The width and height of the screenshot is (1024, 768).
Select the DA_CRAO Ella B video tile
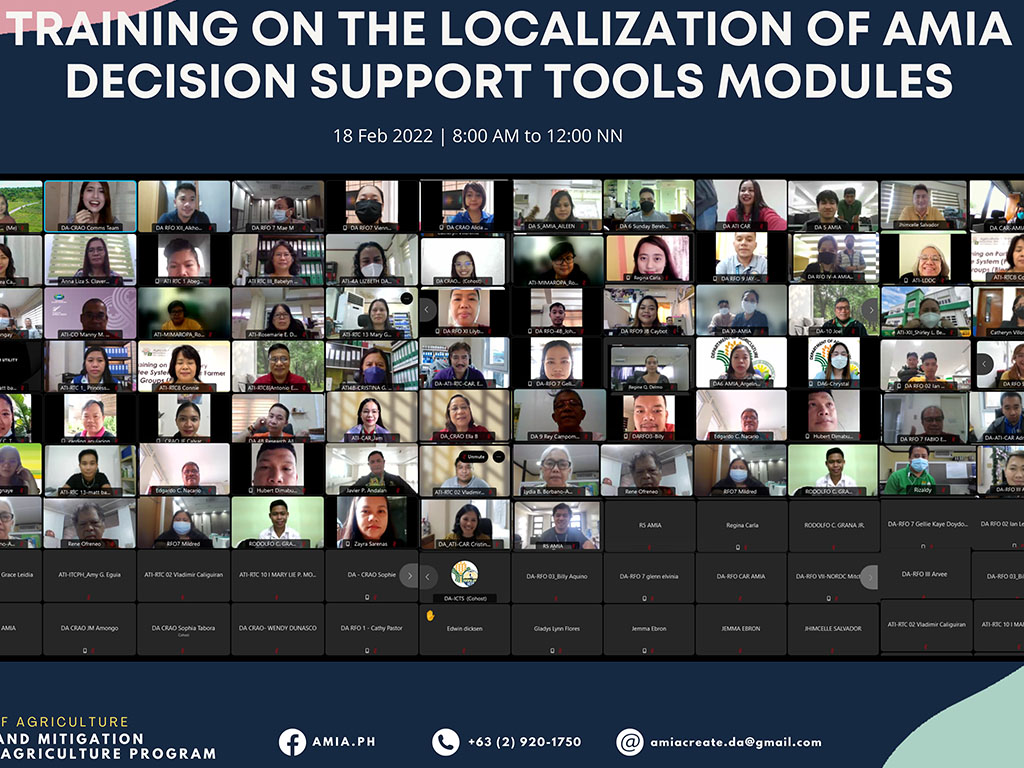464,415
